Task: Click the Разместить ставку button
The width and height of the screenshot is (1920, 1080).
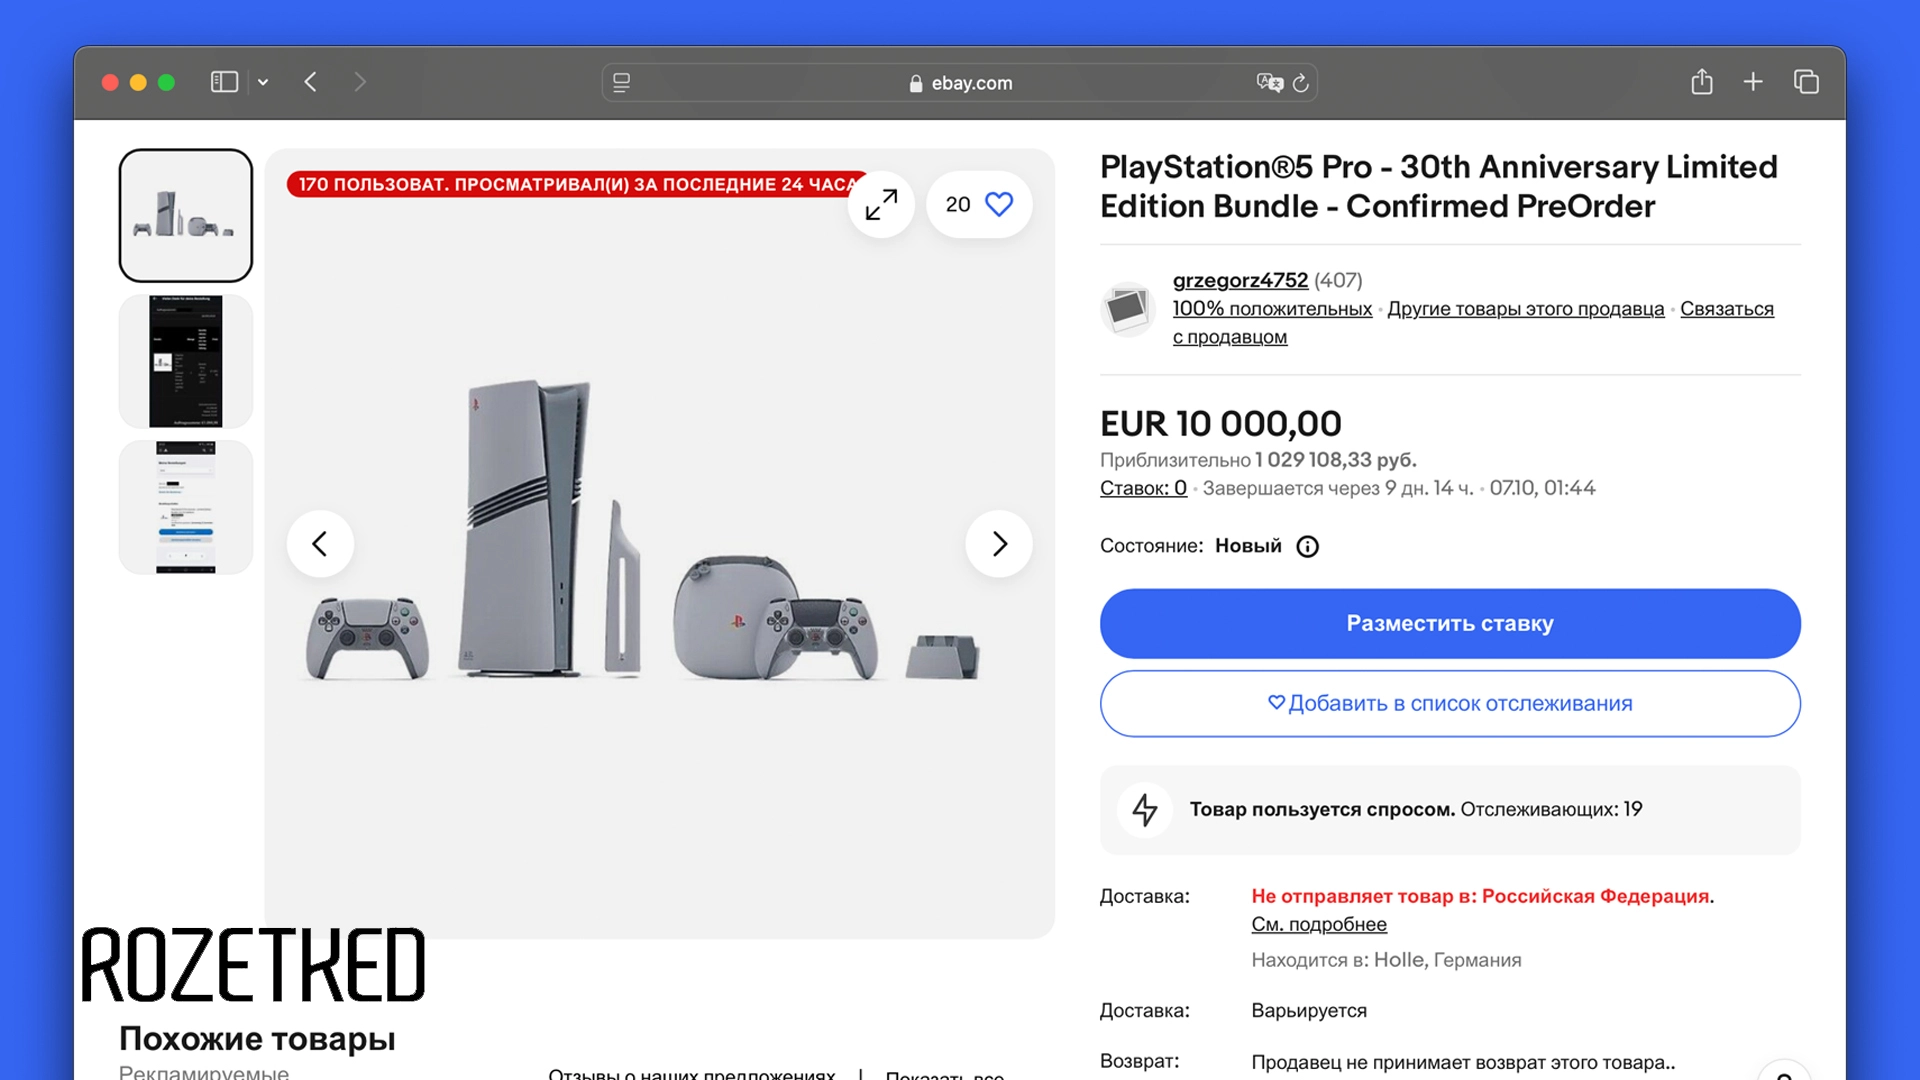Action: point(1450,623)
